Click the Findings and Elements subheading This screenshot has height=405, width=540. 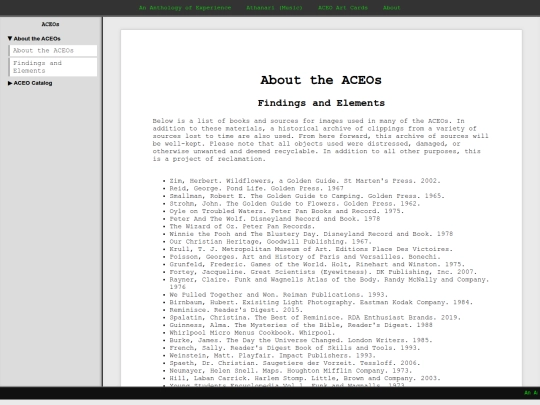pos(321,103)
